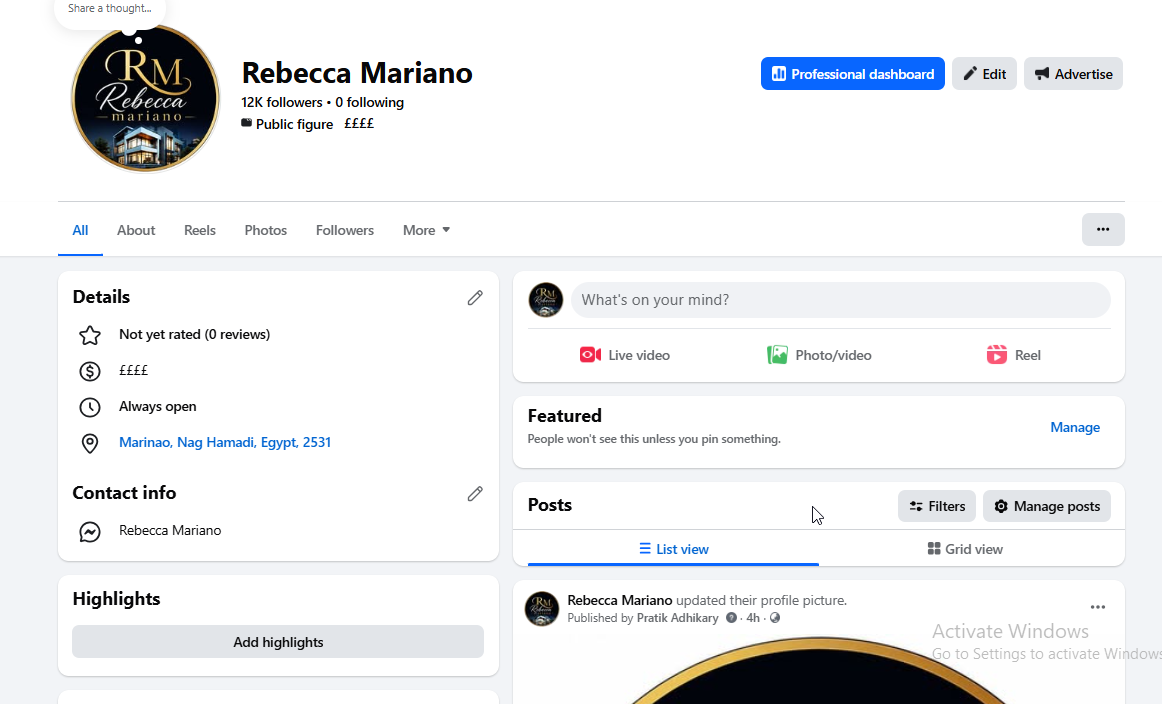
Task: Open Pratik Adhikary publisher link
Action: tap(677, 618)
